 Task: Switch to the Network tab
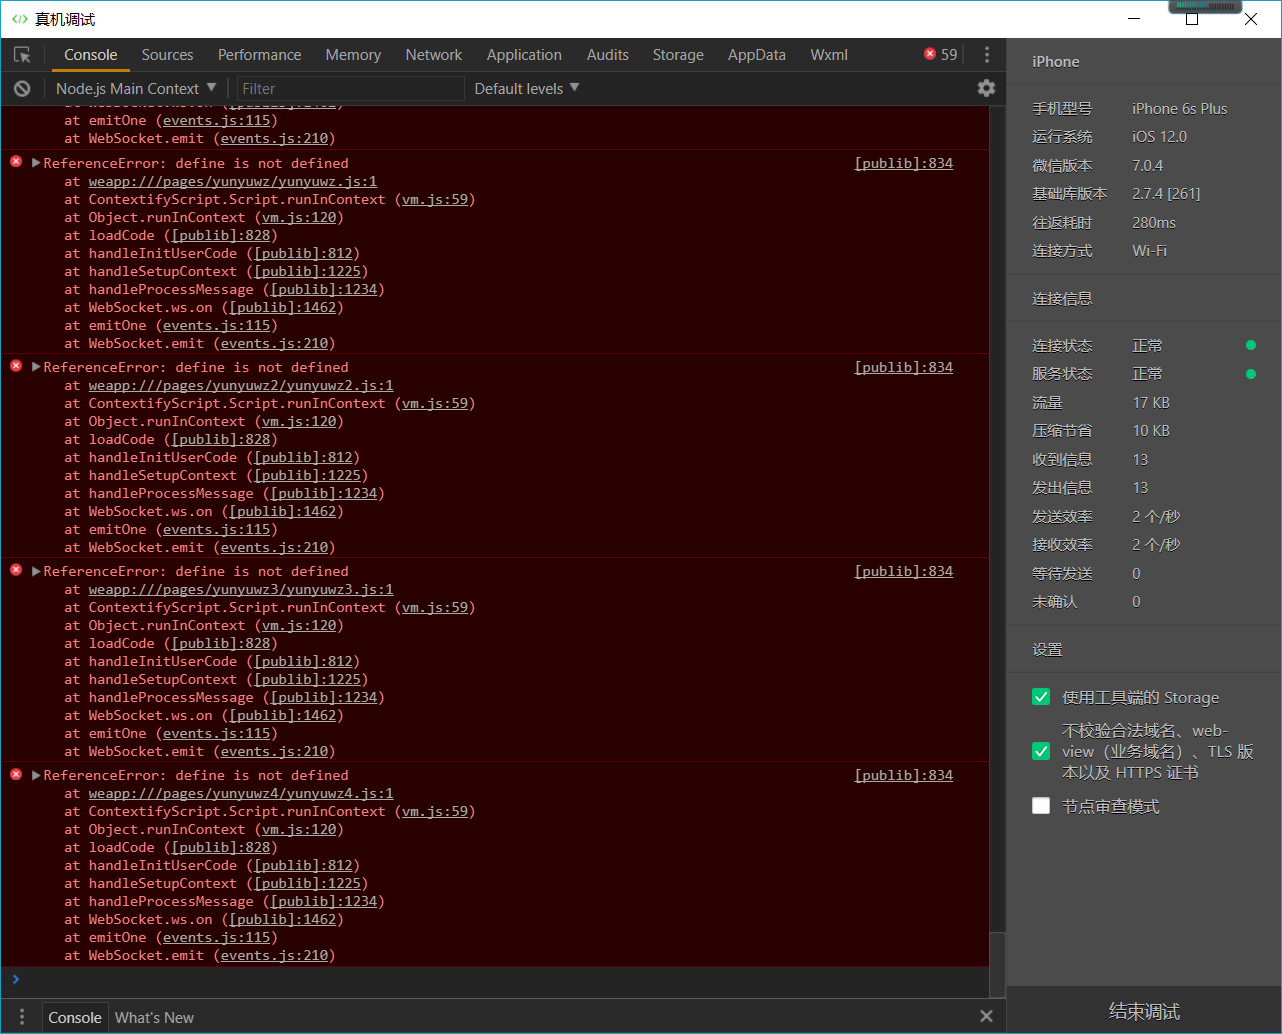point(434,55)
